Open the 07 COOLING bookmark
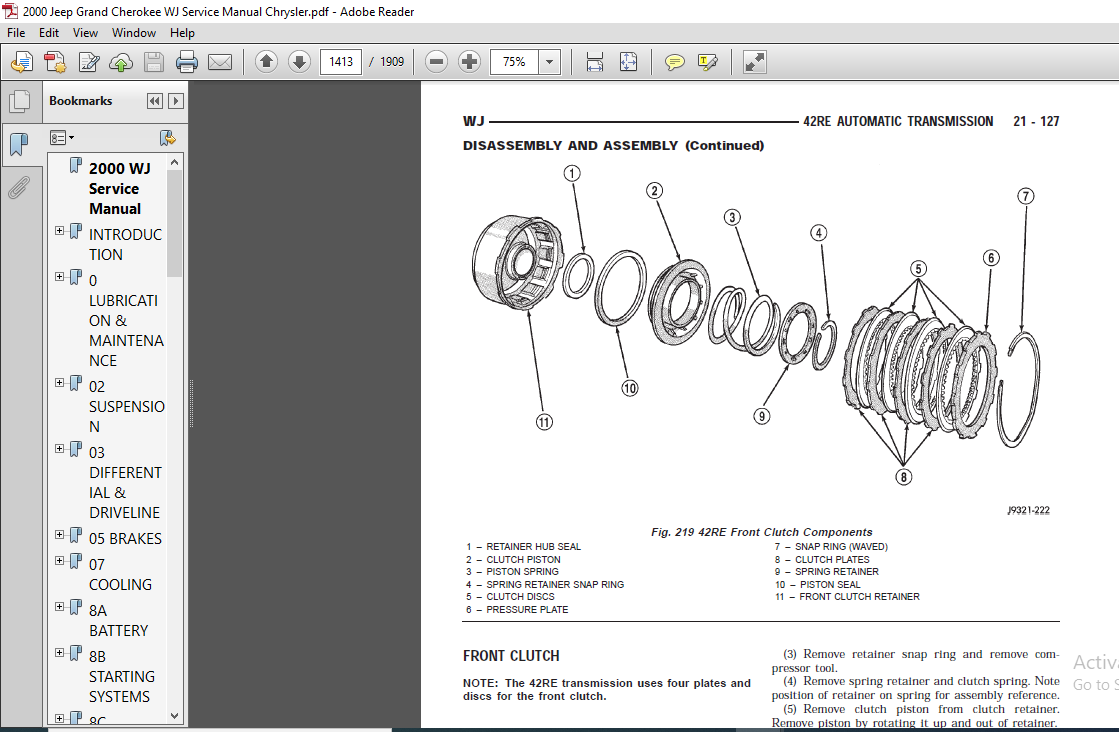 pyautogui.click(x=120, y=574)
